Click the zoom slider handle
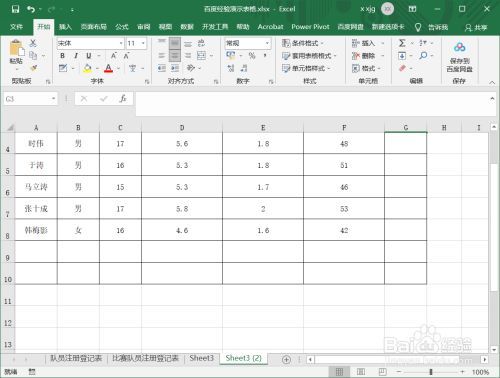This screenshot has height=378, width=500. click(431, 372)
